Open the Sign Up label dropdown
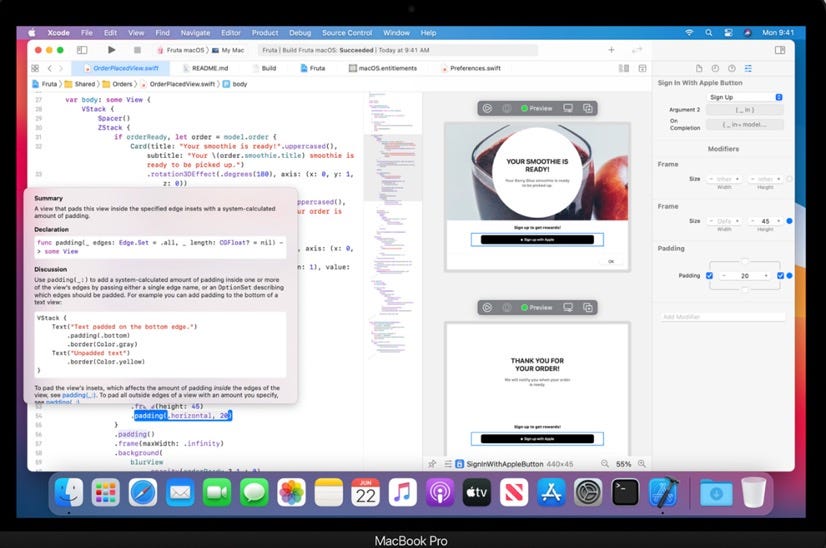 tap(744, 97)
